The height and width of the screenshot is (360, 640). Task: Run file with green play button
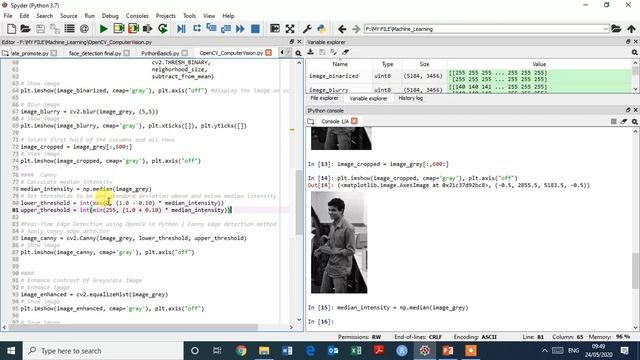tap(104, 29)
